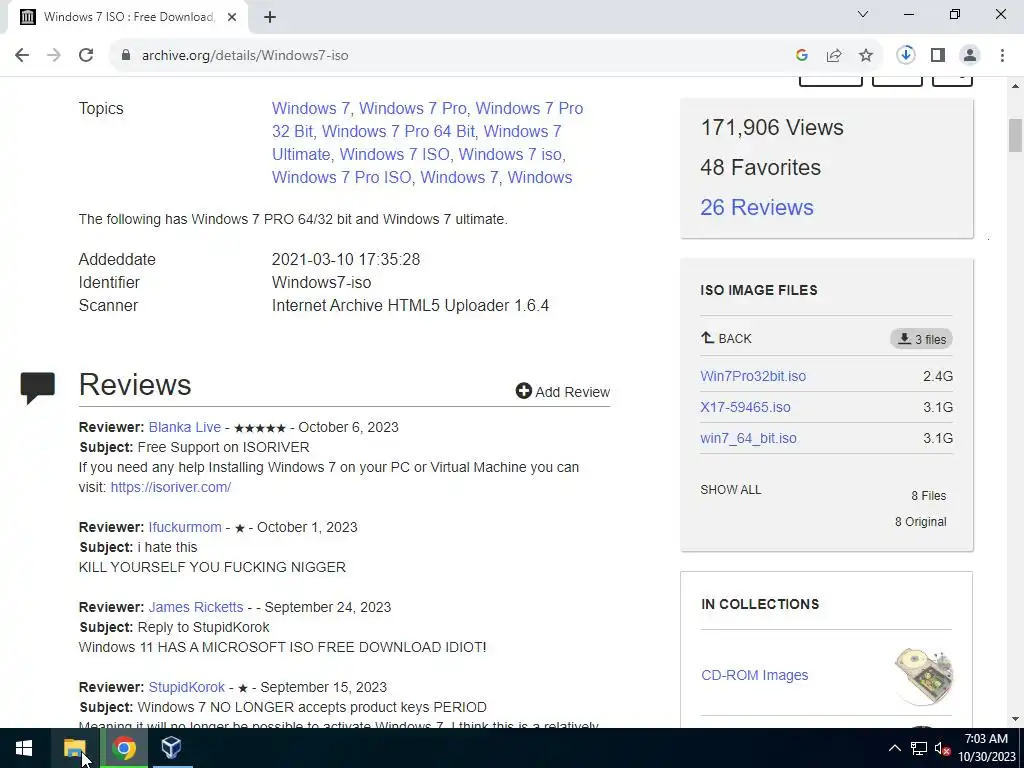
Task: Open Chrome three-dot menu
Action: pos(1002,56)
